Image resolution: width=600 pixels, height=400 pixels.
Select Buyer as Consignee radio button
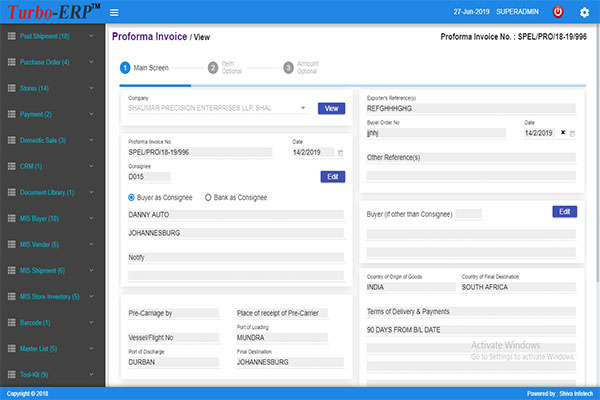[x=131, y=198]
